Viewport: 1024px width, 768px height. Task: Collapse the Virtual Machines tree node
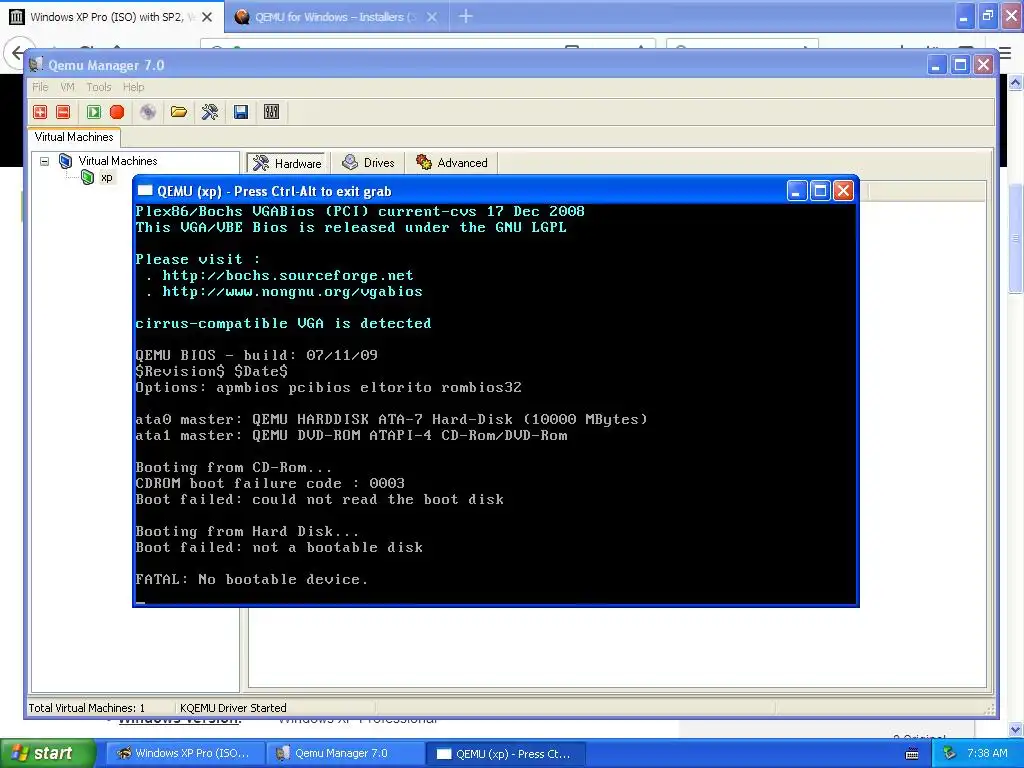point(44,161)
